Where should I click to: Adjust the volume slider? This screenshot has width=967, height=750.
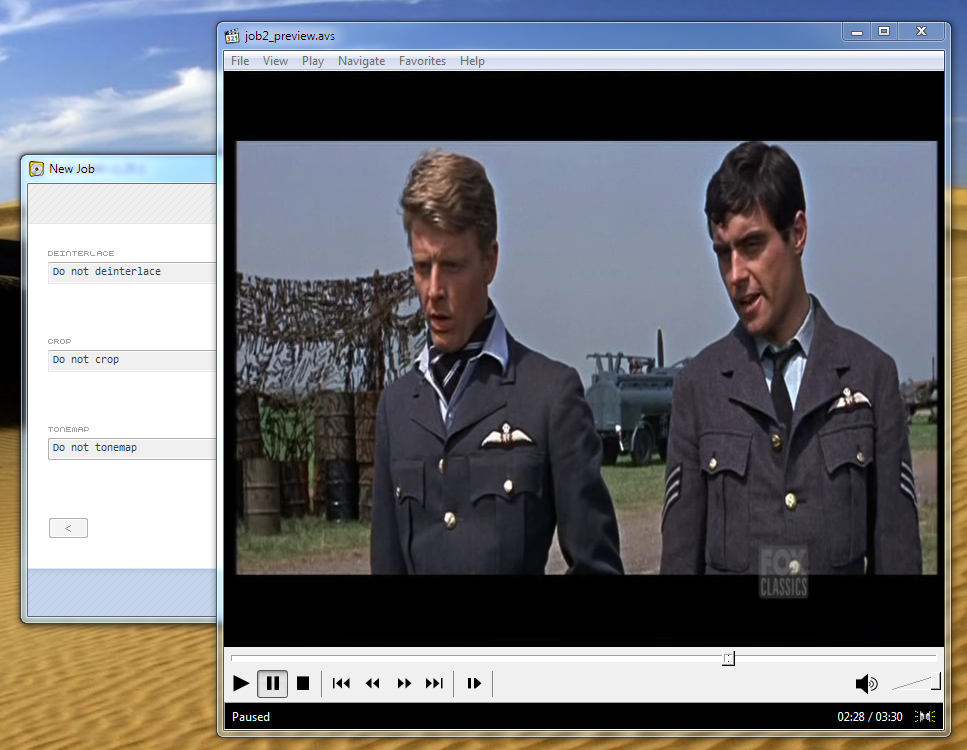pos(916,682)
